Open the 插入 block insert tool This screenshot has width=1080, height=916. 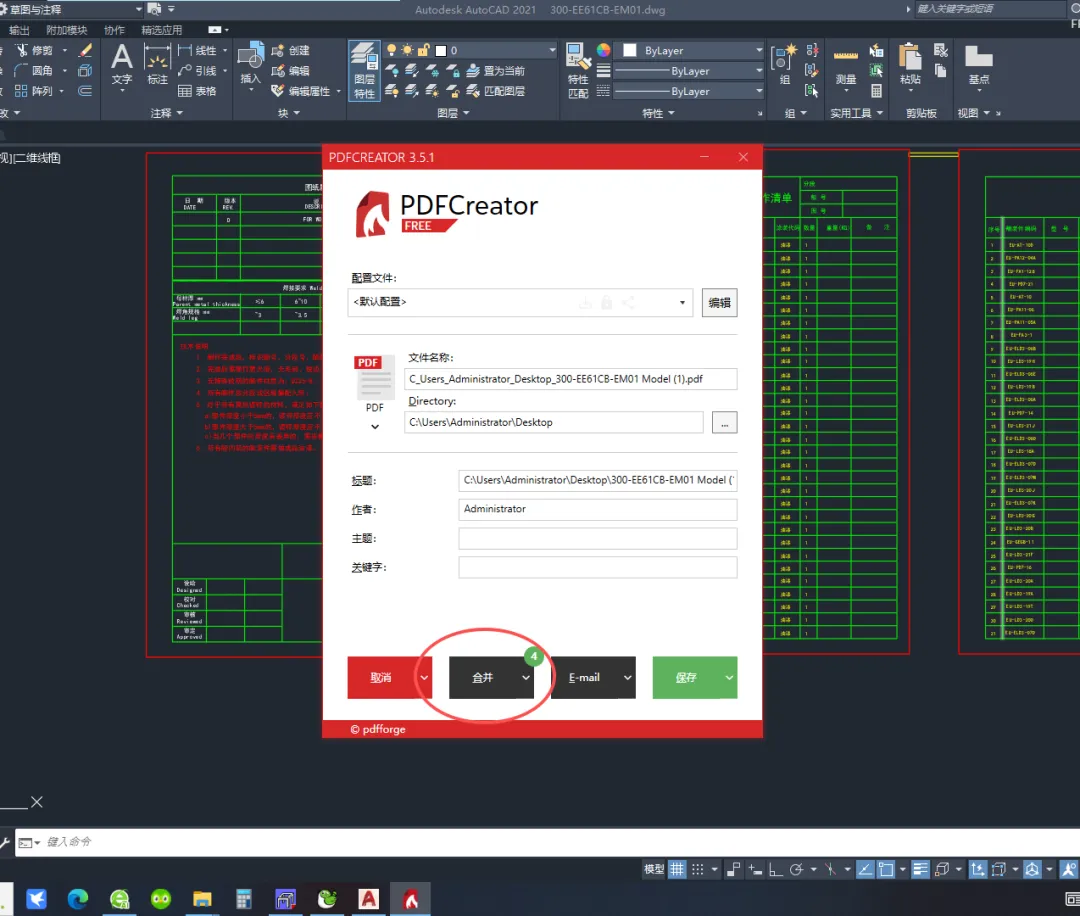tap(250, 64)
